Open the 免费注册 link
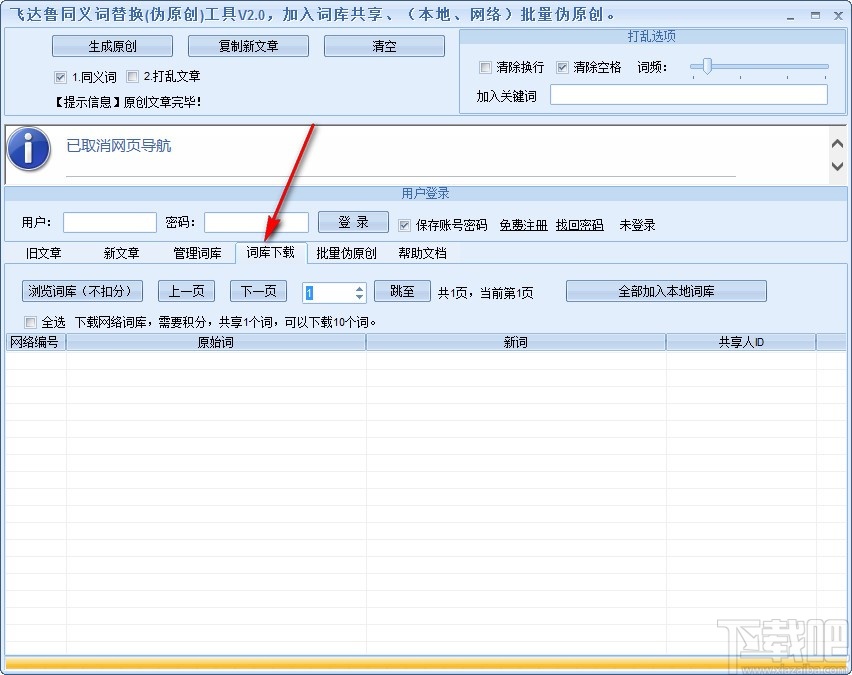This screenshot has height=675, width=852. click(523, 225)
